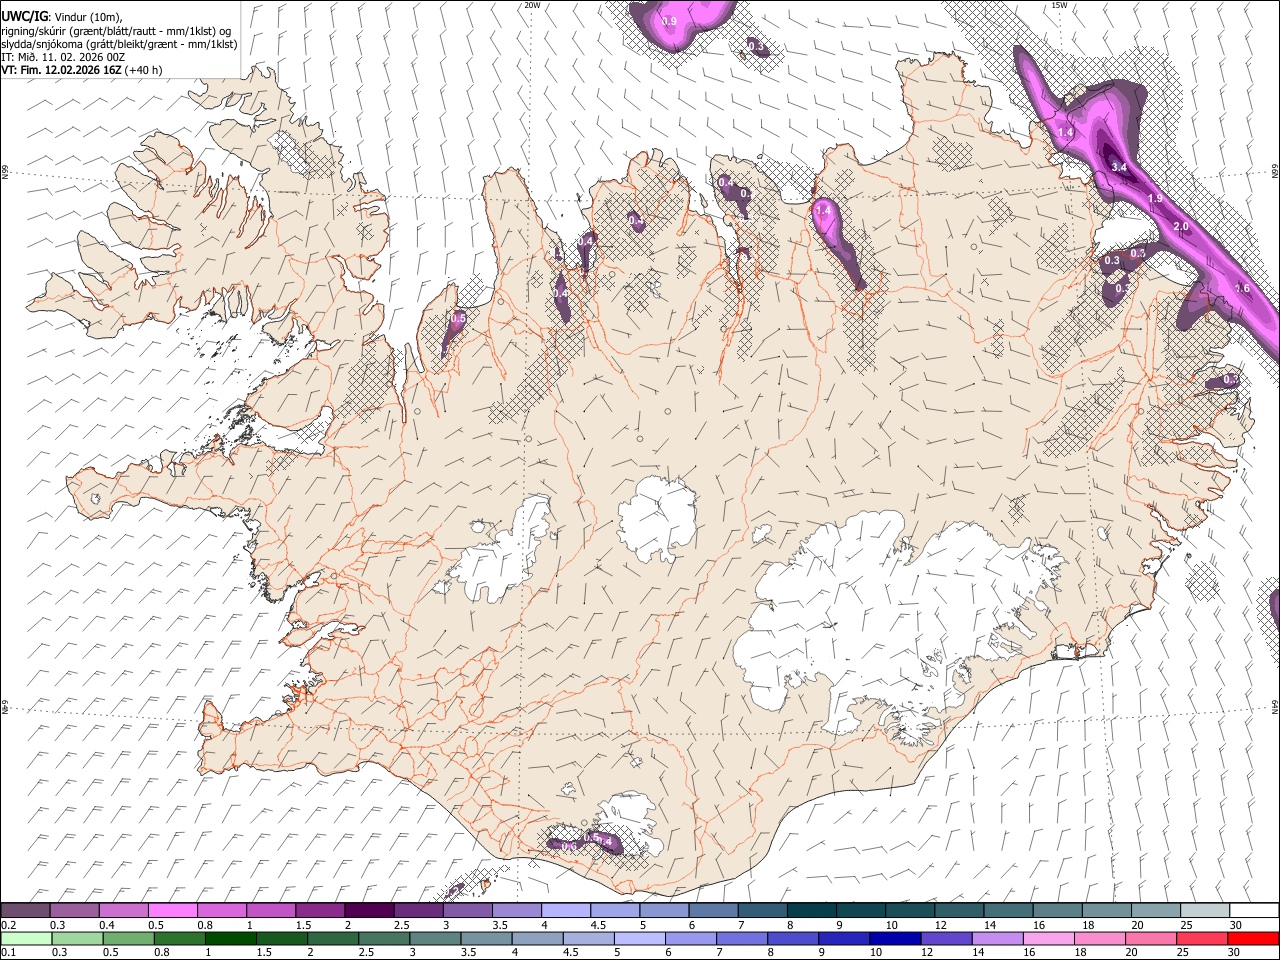The image size is (1280, 960).
Task: Pick the lavender 4 swatch in upper legend row
Action: pyautogui.click(x=566, y=910)
